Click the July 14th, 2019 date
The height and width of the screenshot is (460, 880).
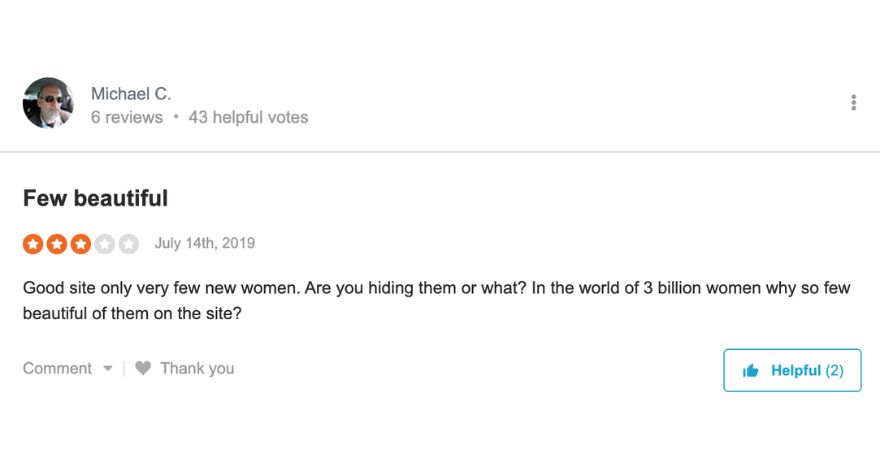pos(205,243)
